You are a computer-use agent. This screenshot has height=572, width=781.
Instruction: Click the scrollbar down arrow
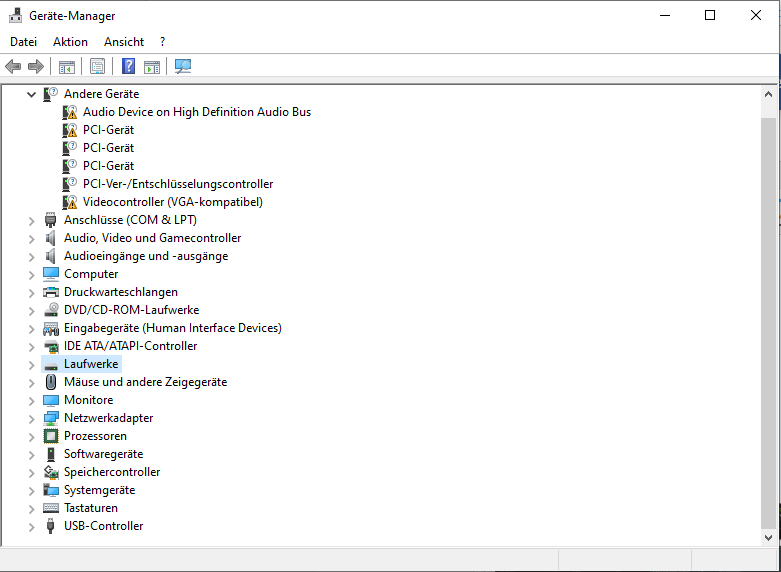(768, 538)
